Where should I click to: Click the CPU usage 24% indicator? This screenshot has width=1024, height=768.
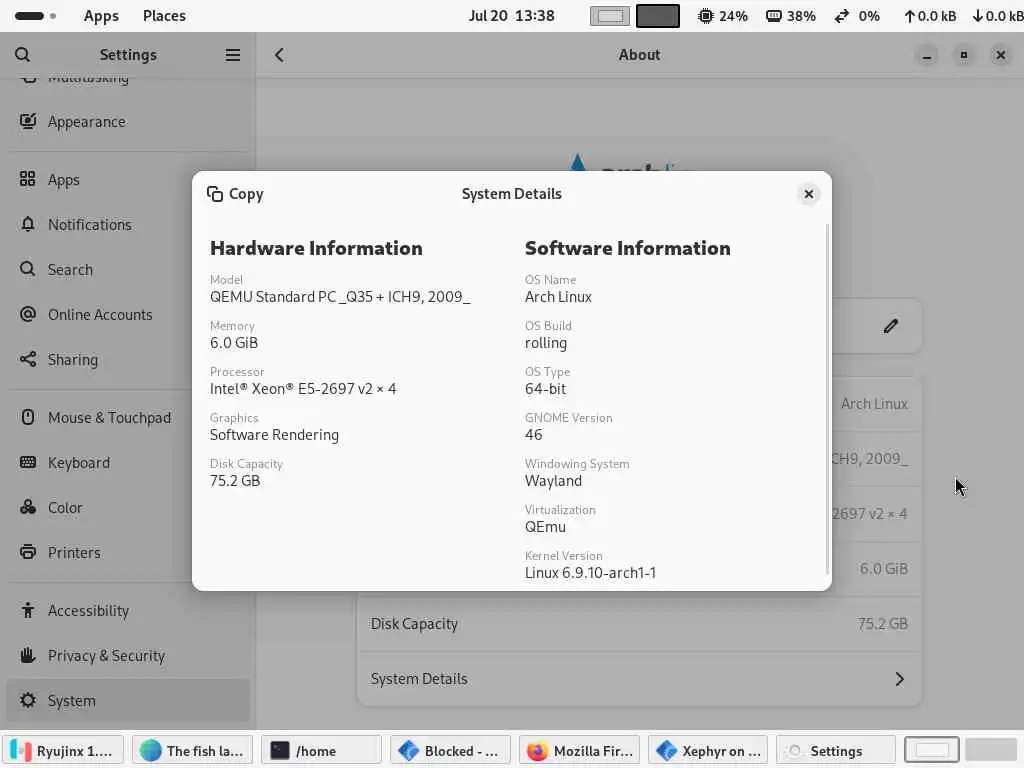(723, 16)
